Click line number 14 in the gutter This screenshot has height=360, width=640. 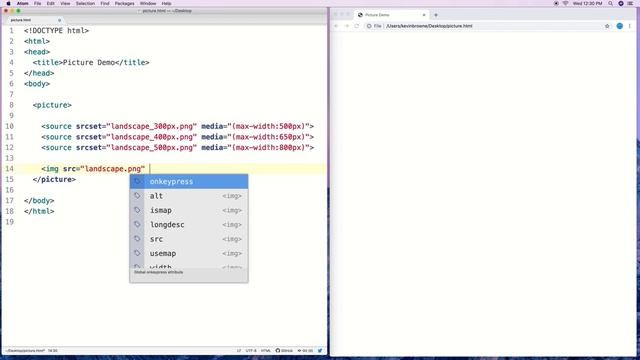[9, 169]
